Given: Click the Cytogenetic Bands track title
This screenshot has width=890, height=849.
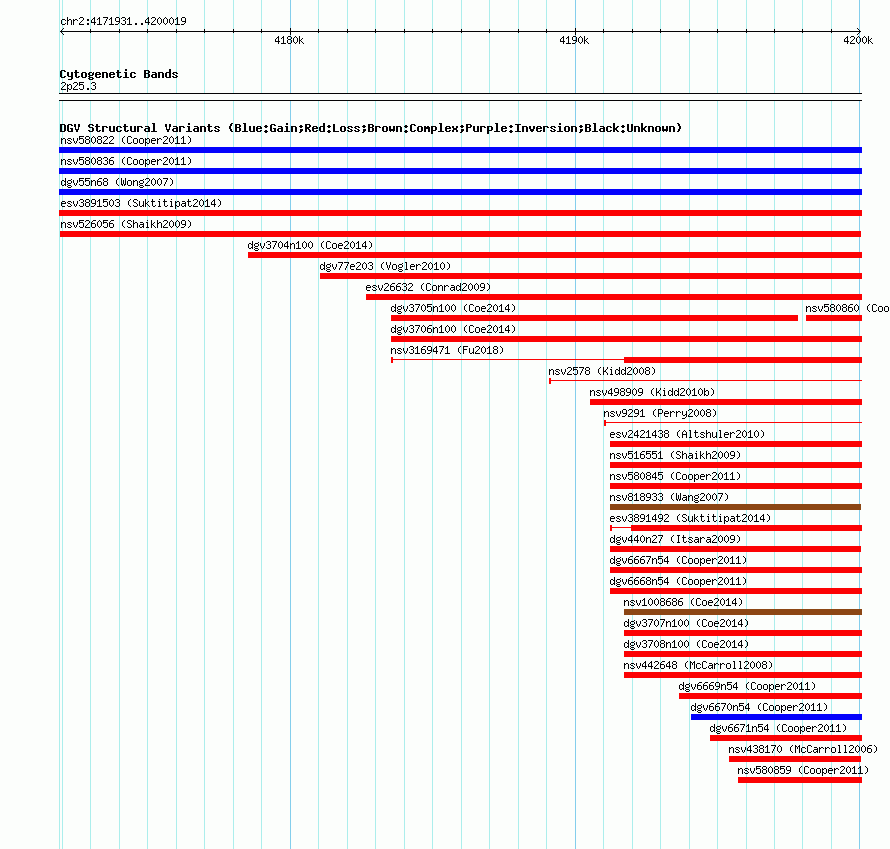Looking at the screenshot, I should tap(119, 74).
